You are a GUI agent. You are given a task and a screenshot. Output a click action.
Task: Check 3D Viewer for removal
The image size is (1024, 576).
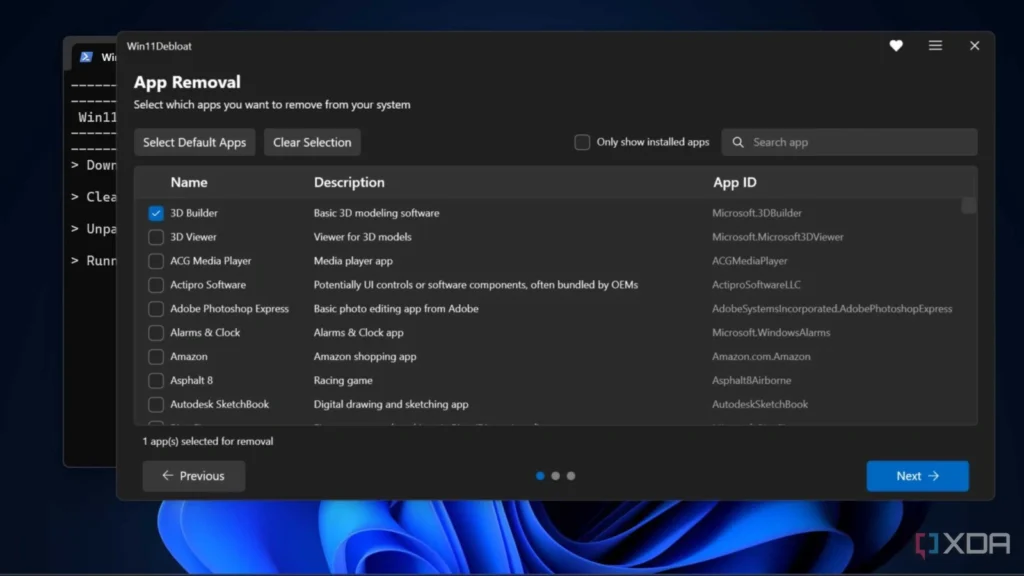coord(155,237)
